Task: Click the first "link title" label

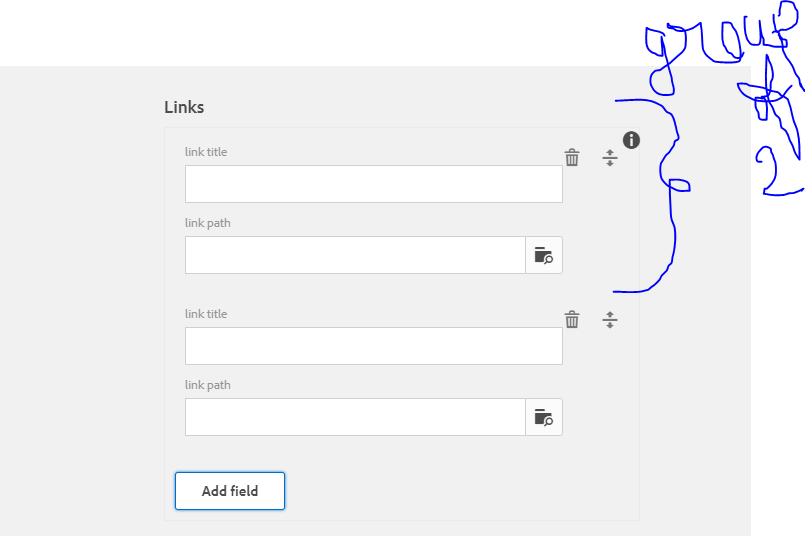Action: point(206,152)
